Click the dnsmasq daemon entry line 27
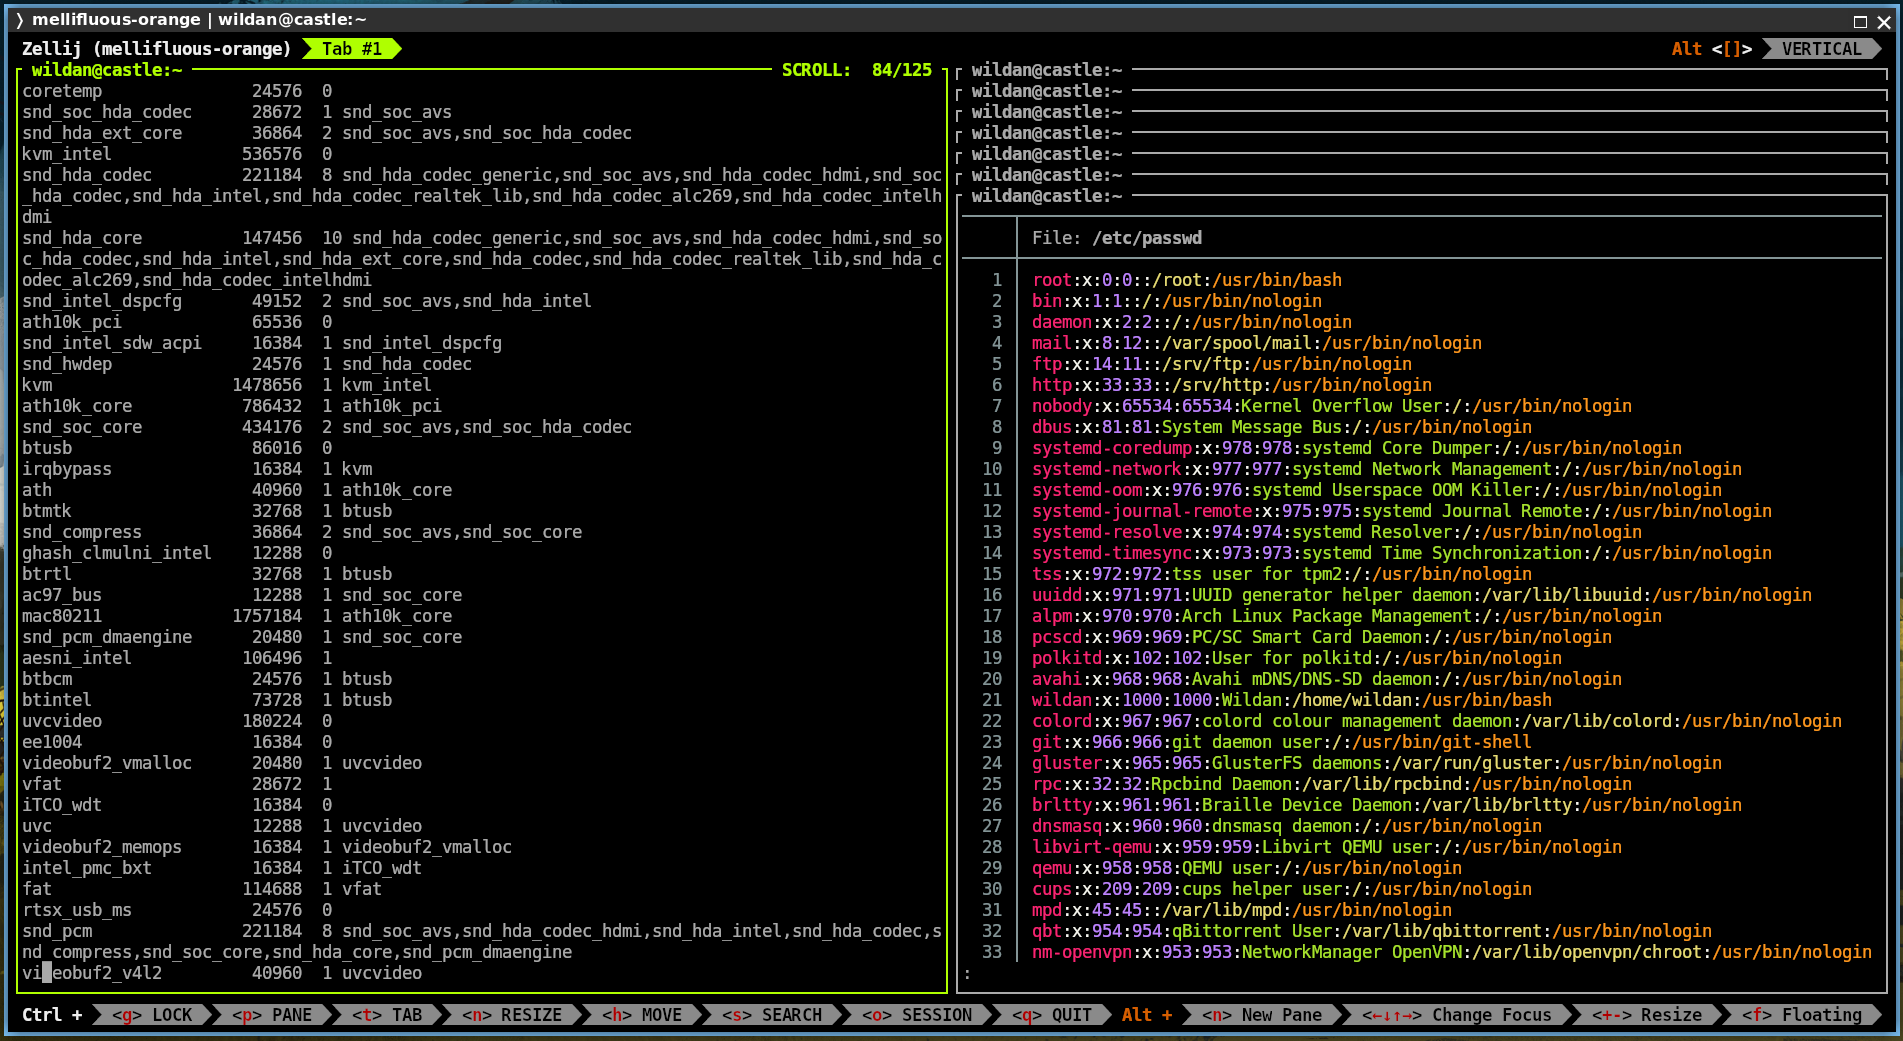The height and width of the screenshot is (1041, 1903). [1287, 826]
